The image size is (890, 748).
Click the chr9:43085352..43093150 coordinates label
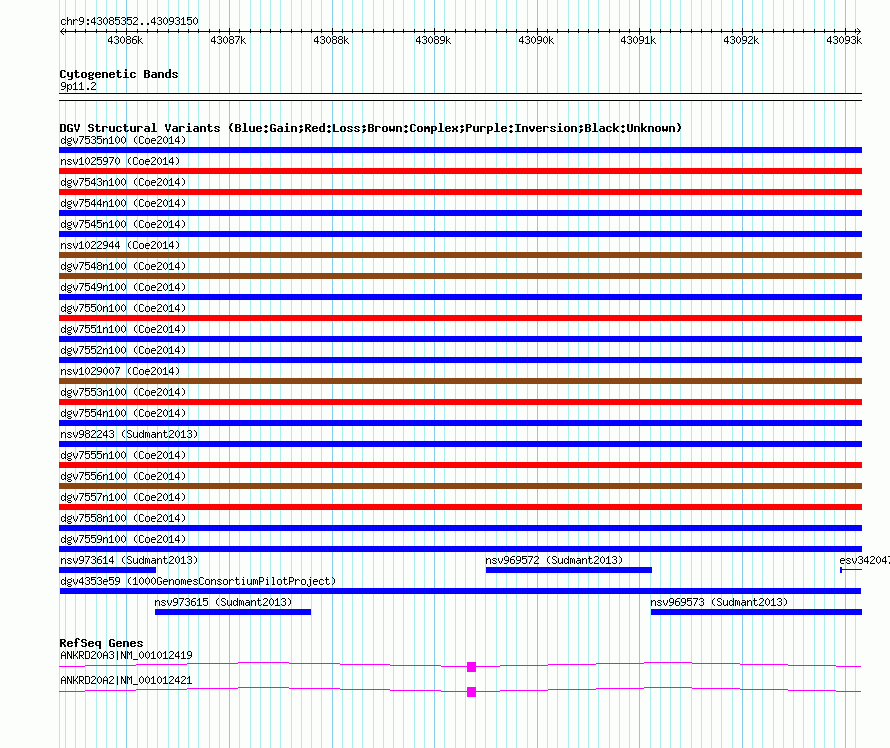[x=129, y=21]
